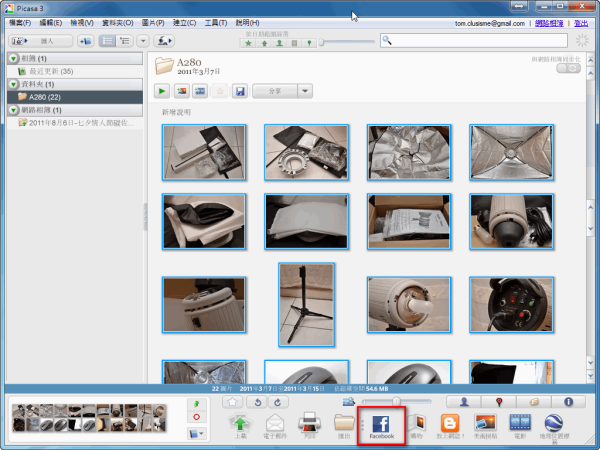Click the Movie filmstrip icon
The width and height of the screenshot is (600, 450).
click(x=520, y=422)
